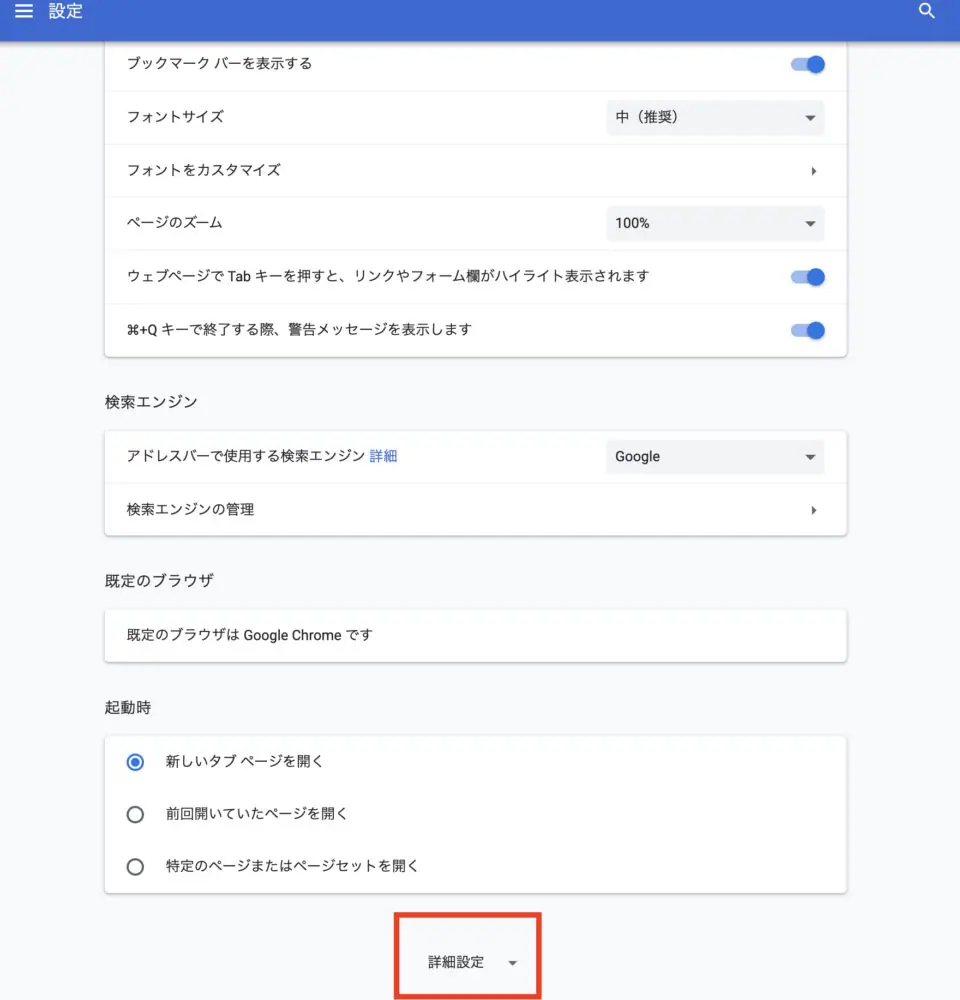Image resolution: width=960 pixels, height=1000 pixels.
Task: Disable Tab key highlight toggle
Action: point(808,277)
